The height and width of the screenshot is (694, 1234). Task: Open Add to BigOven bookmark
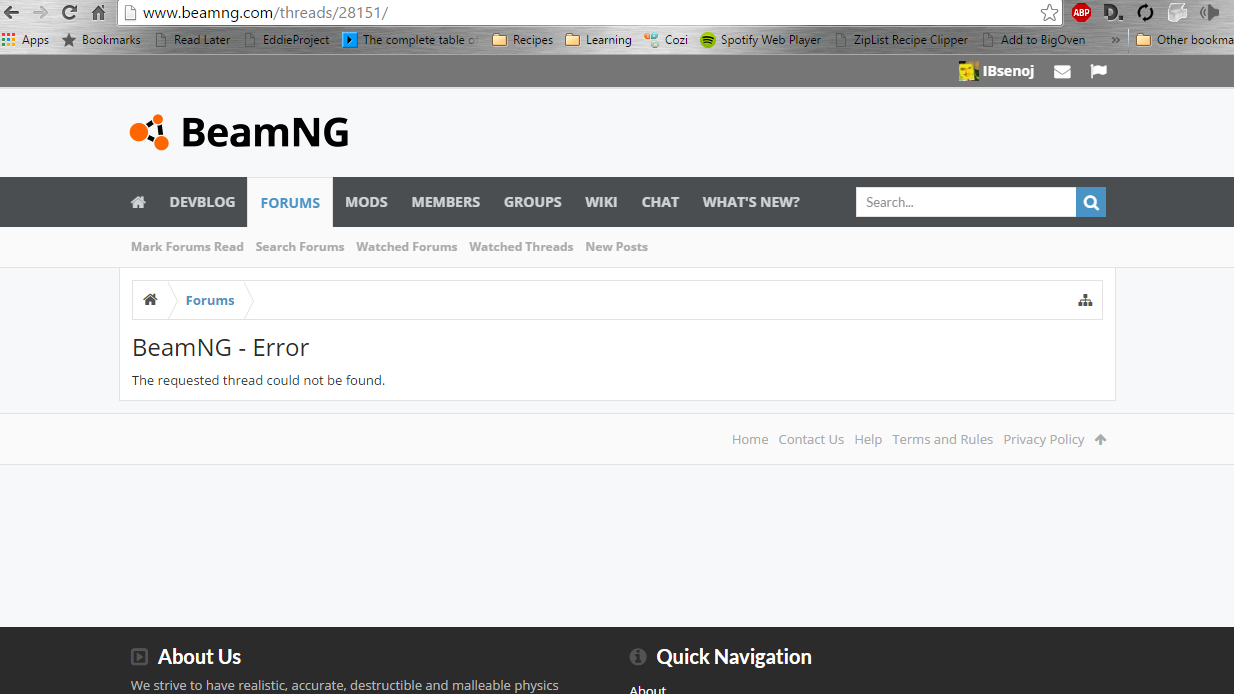tap(1033, 40)
